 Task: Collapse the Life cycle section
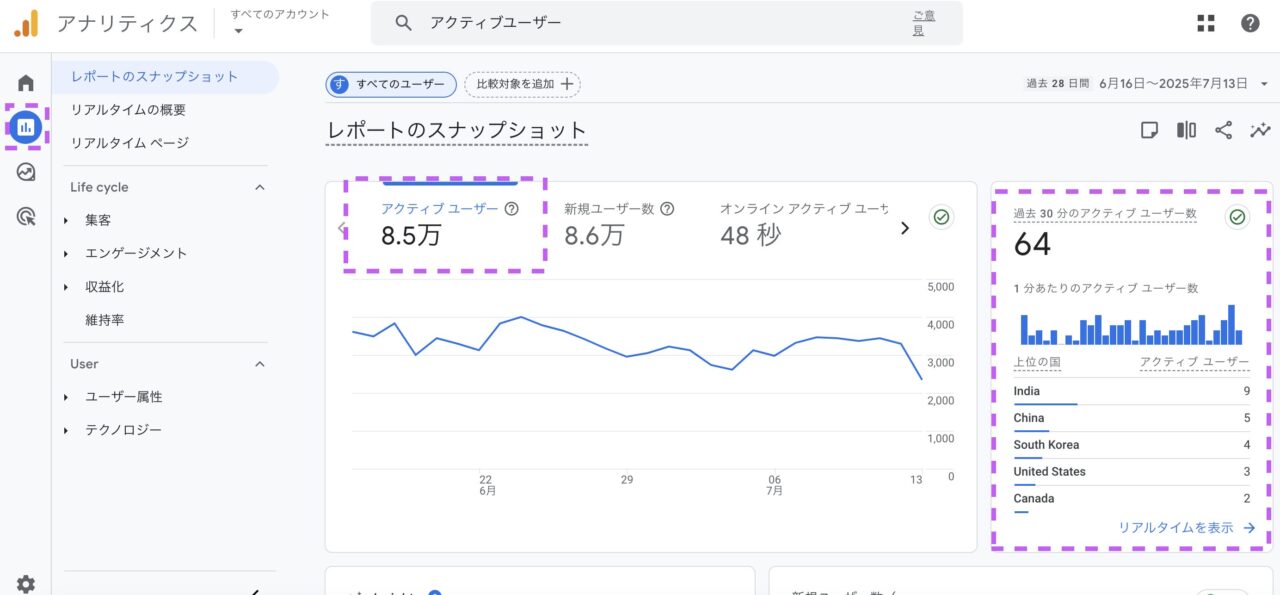[x=260, y=187]
